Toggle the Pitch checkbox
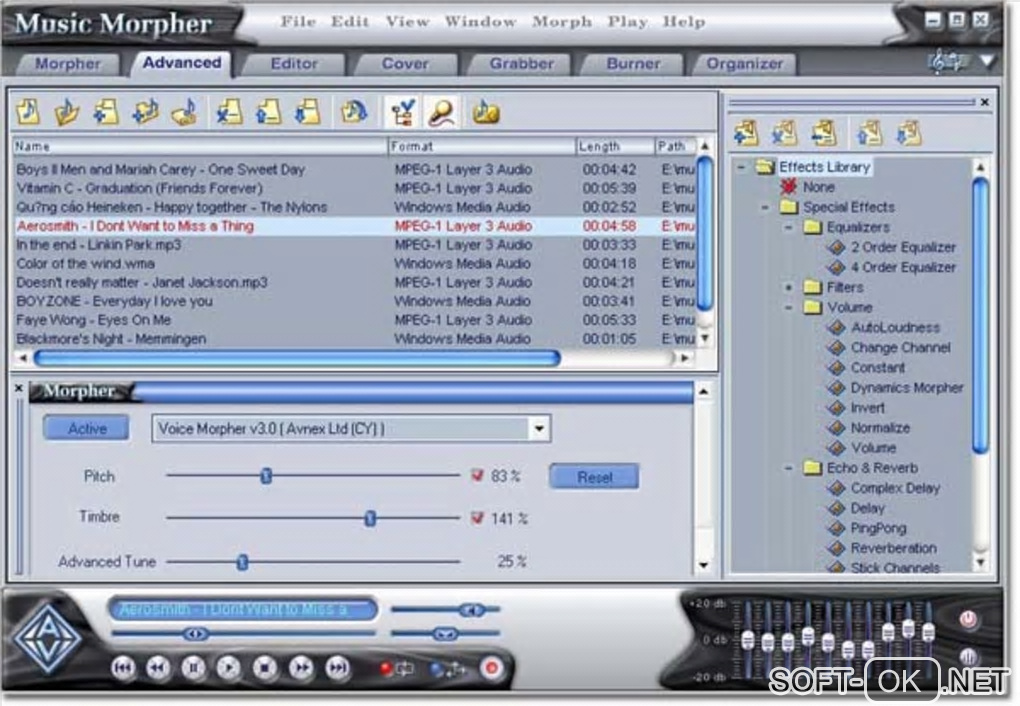The height and width of the screenshot is (706, 1020). tap(477, 476)
